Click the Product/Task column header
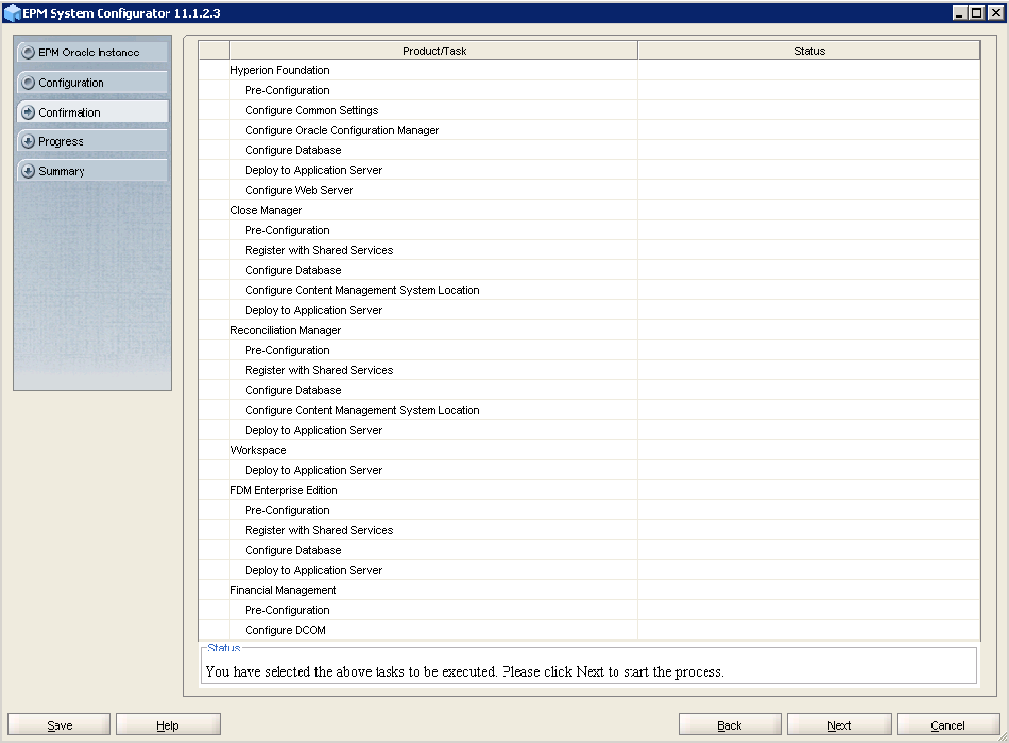This screenshot has height=743, width=1009. point(434,51)
